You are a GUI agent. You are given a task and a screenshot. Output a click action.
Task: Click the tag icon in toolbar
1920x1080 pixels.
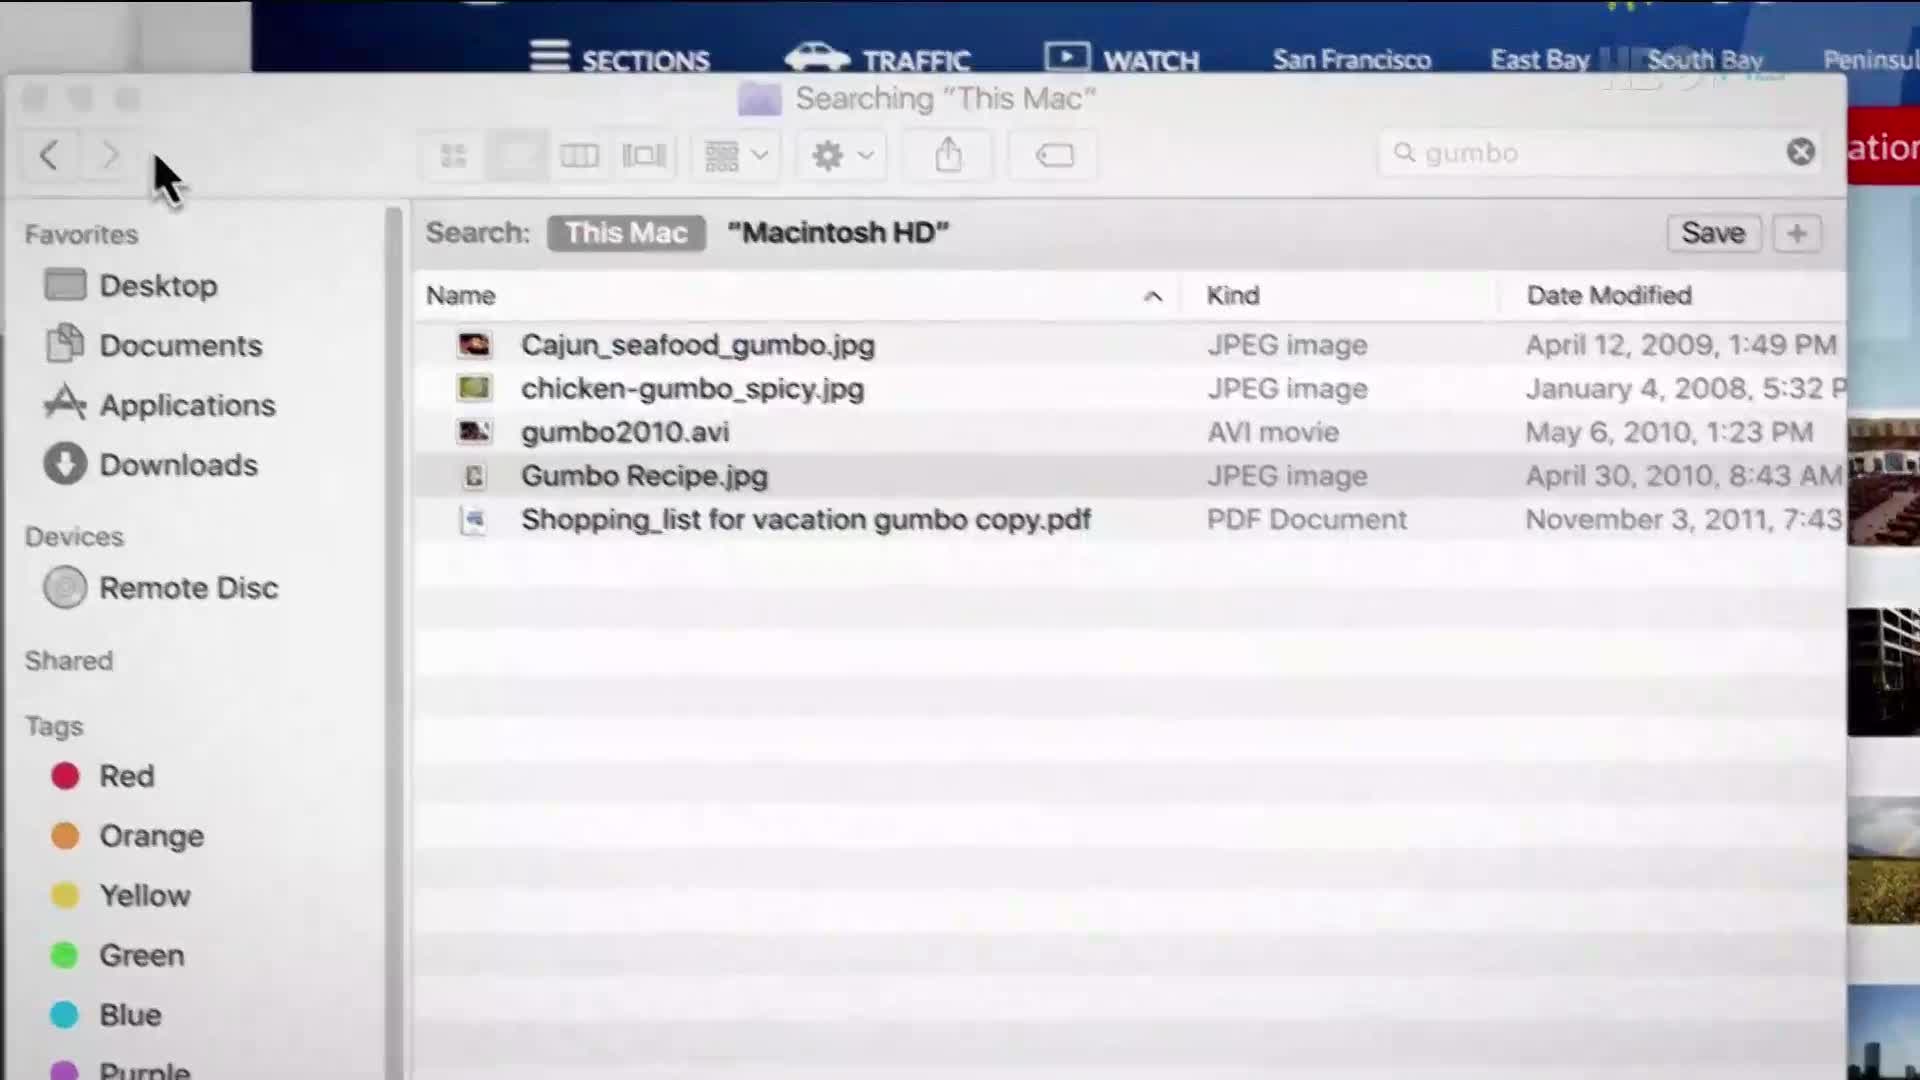tap(1054, 156)
